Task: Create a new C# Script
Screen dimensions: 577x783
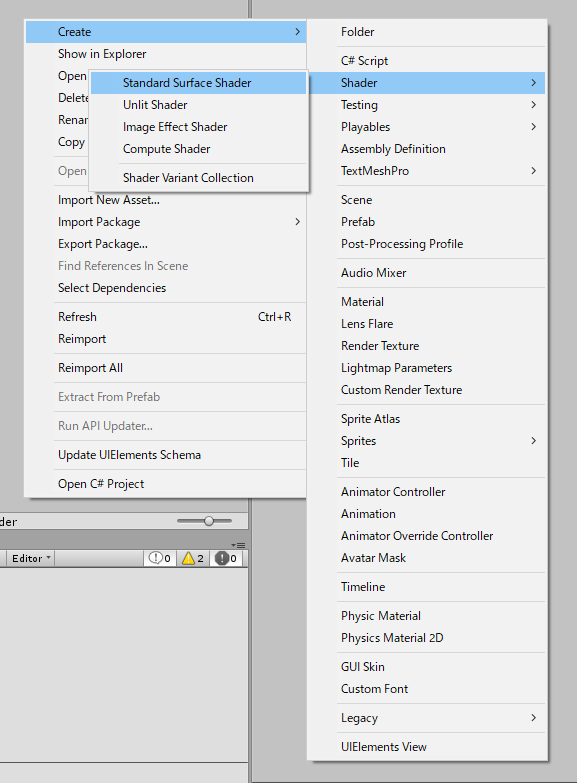Action: point(427,61)
